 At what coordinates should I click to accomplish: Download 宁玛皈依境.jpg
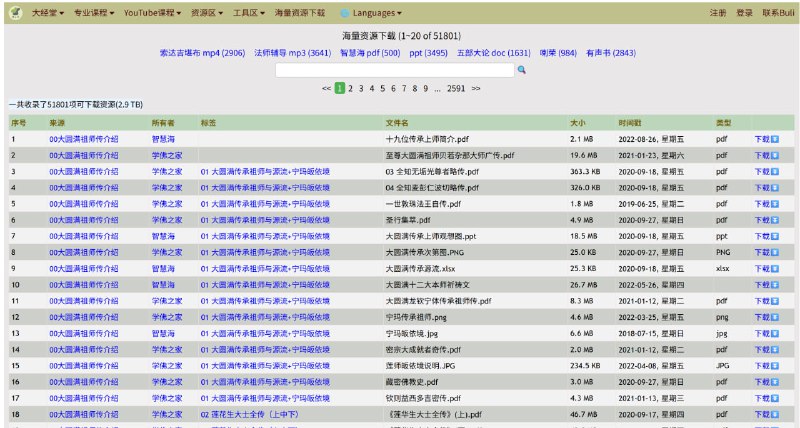(766, 334)
